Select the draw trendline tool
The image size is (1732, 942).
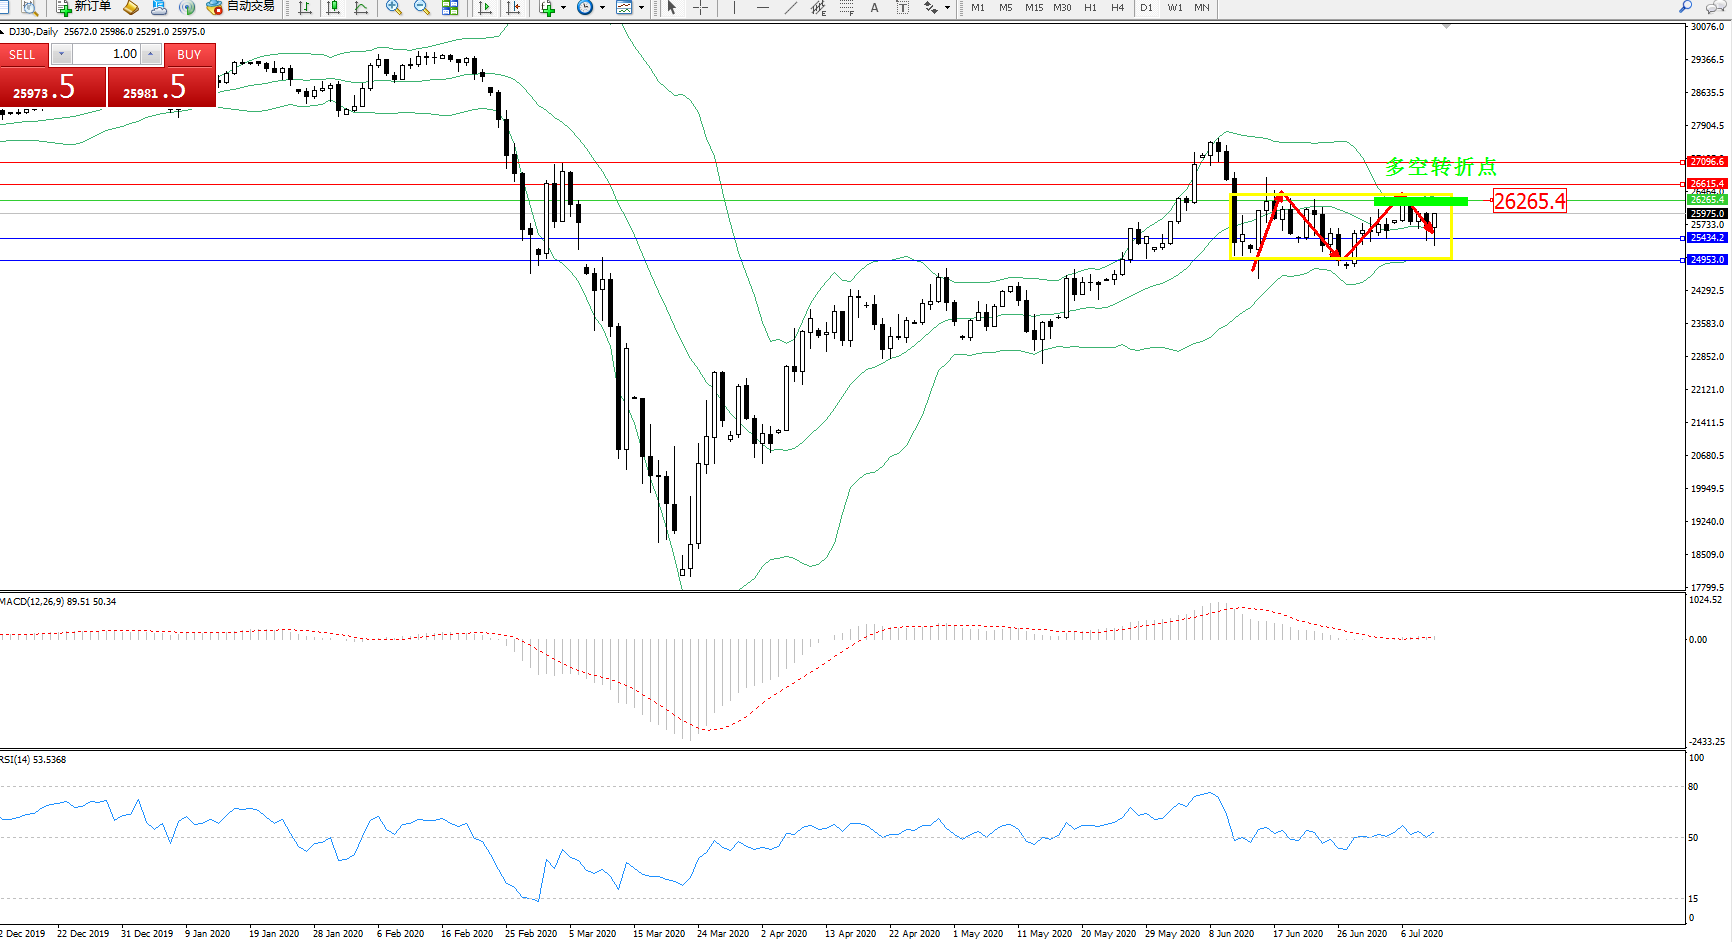(x=791, y=7)
